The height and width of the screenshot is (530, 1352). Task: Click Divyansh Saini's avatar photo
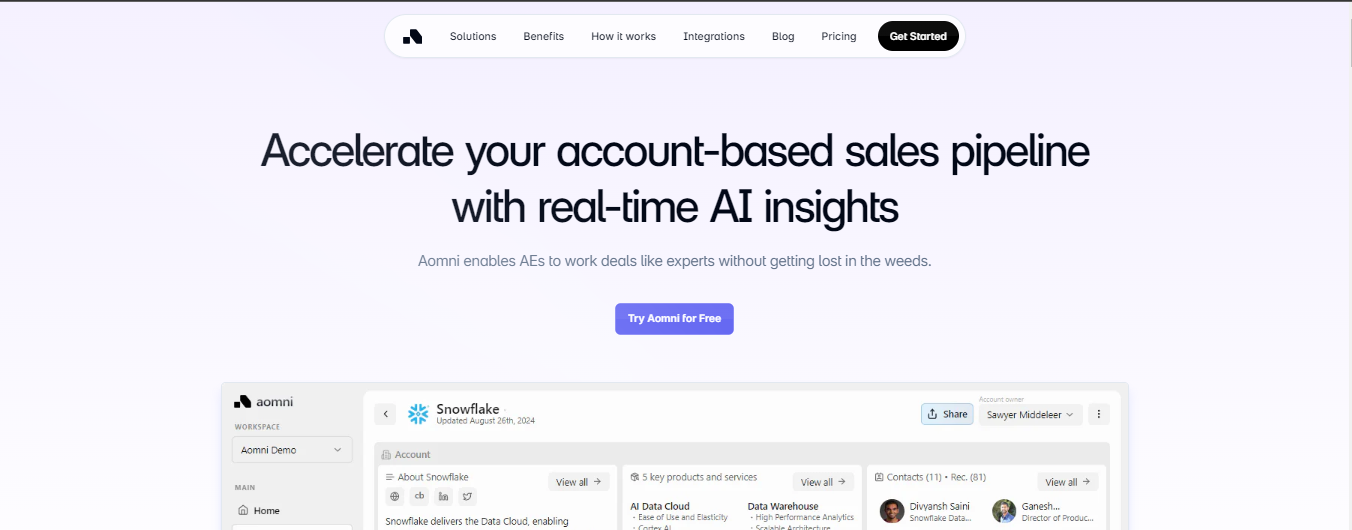tap(892, 512)
